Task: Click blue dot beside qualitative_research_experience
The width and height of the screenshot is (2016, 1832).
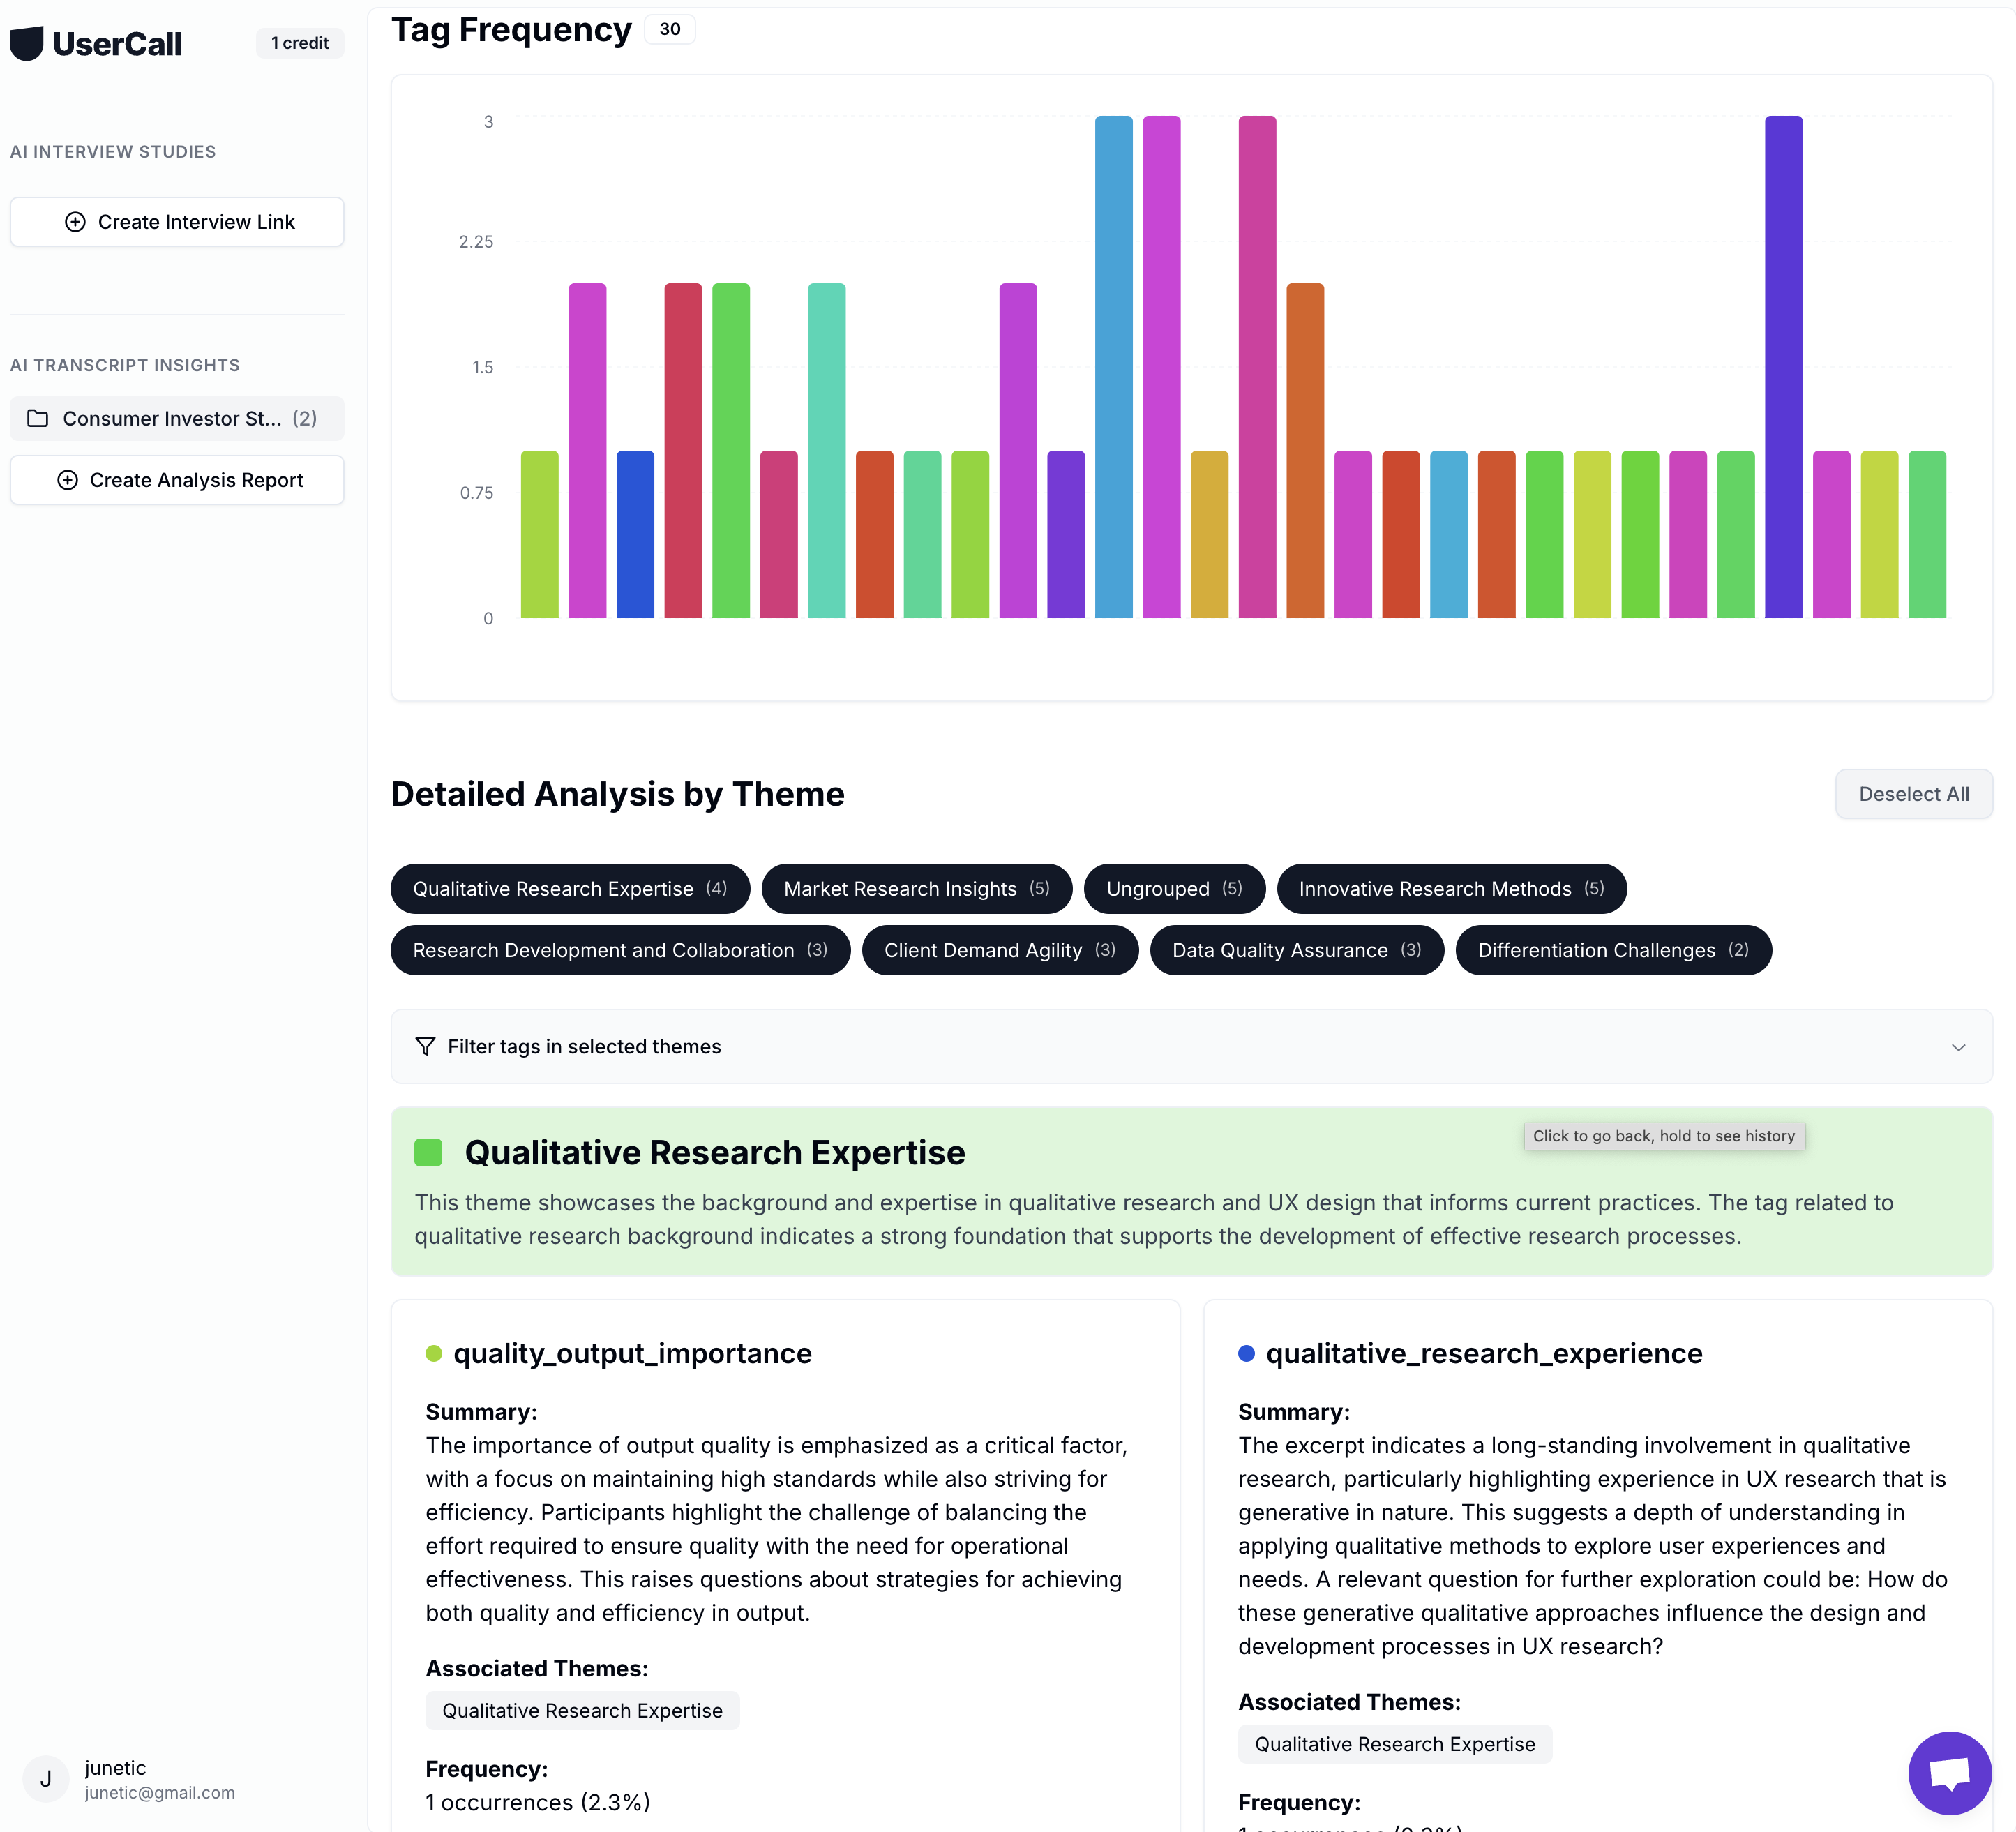Action: coord(1246,1353)
